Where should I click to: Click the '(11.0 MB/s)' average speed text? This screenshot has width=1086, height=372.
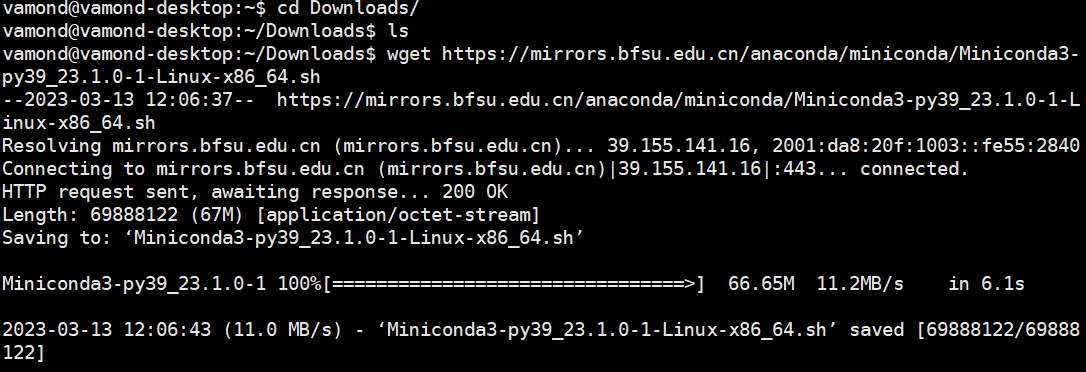283,330
